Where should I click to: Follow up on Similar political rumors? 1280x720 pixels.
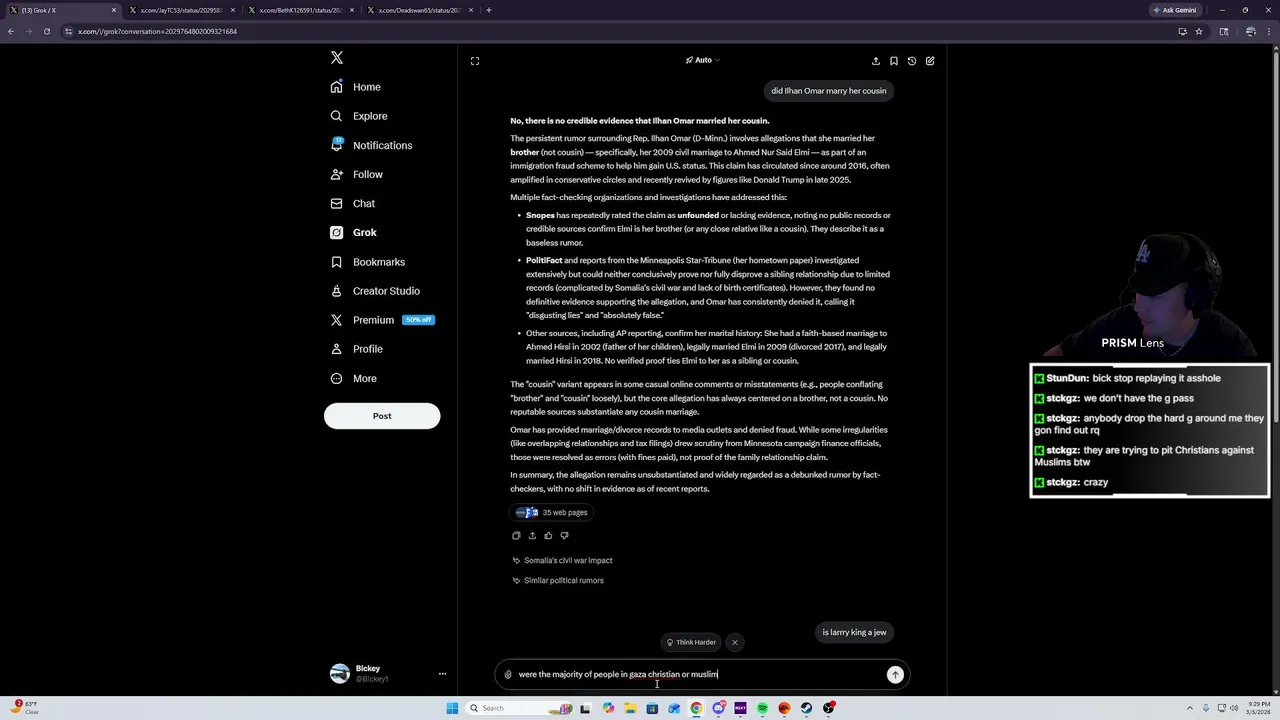coord(558,580)
